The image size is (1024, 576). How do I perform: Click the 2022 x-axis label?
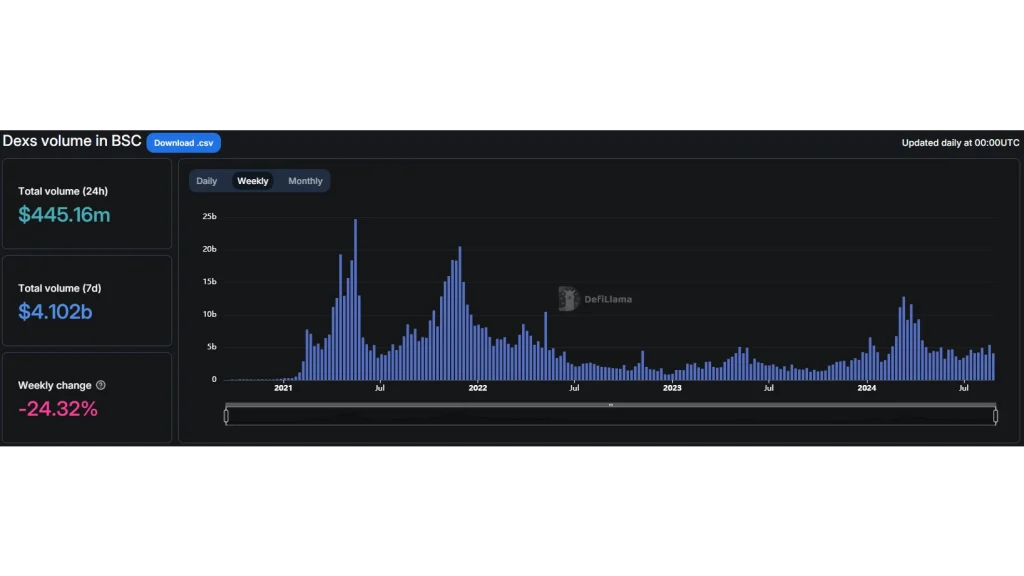[x=477, y=388]
